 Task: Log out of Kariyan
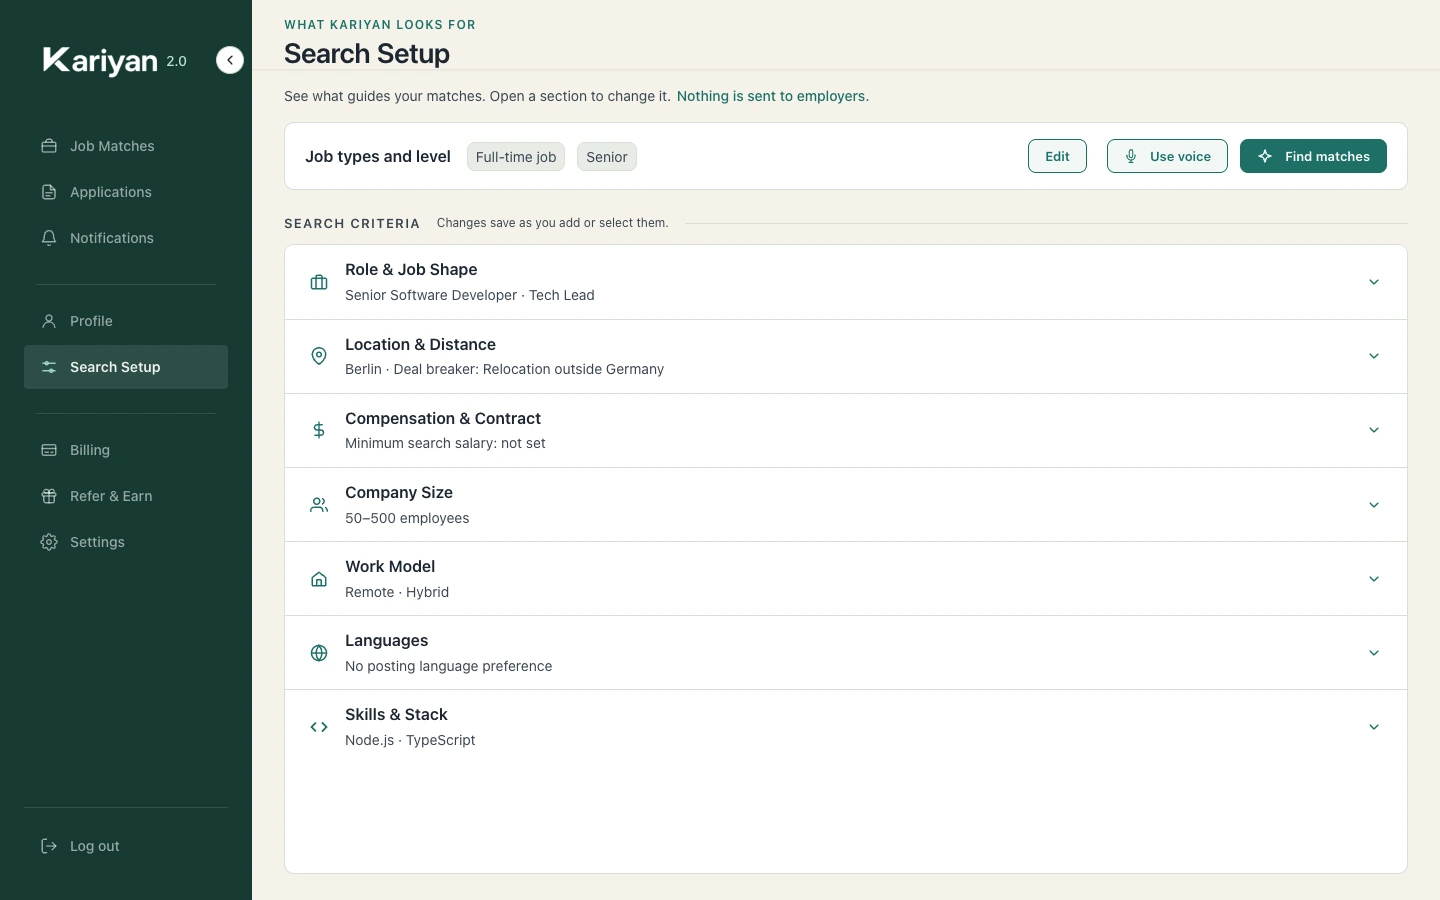click(126, 846)
